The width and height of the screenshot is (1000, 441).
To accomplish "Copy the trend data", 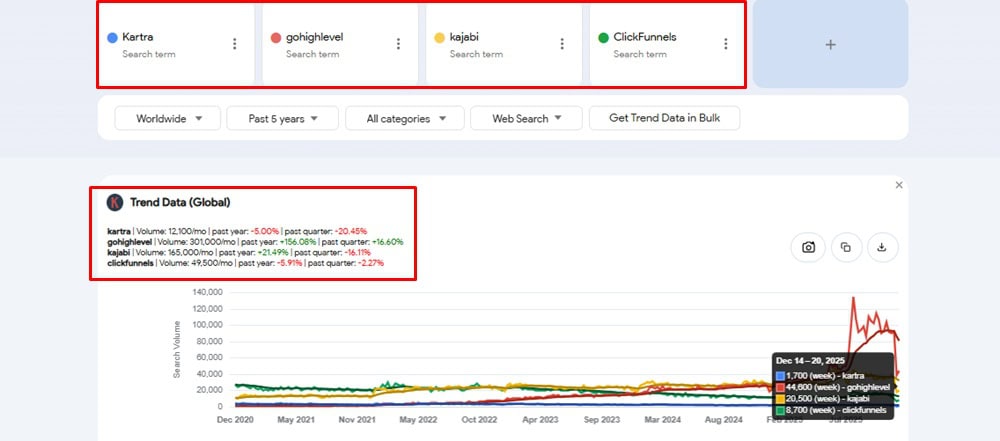I will 846,248.
